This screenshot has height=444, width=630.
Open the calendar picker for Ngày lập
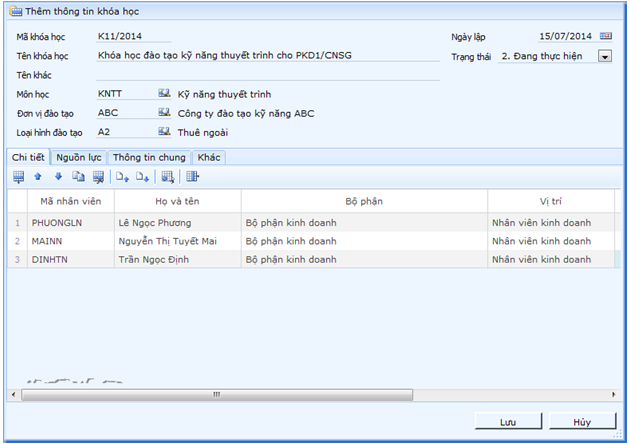click(x=606, y=37)
